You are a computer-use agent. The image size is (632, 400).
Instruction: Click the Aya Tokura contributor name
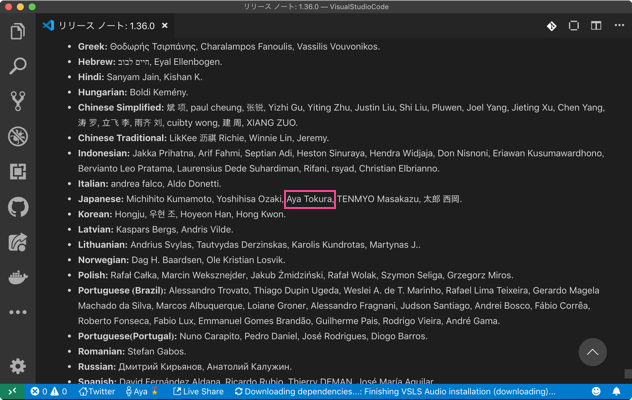pos(310,199)
